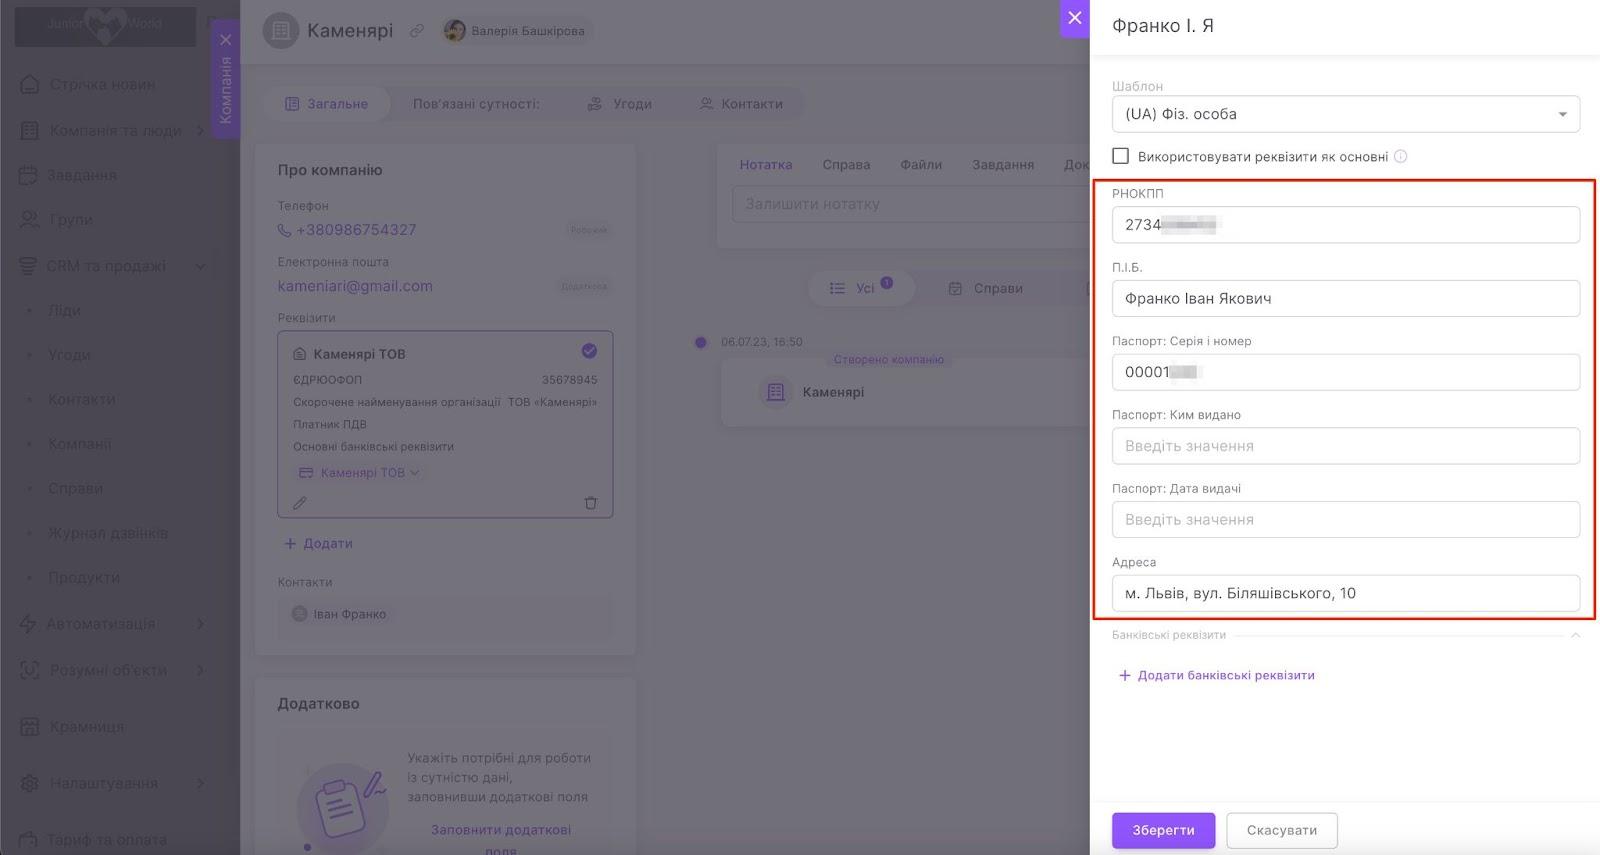The image size is (1600, 855).
Task: Click the 'Залишити нотатку' note field
Action: pos(911,204)
